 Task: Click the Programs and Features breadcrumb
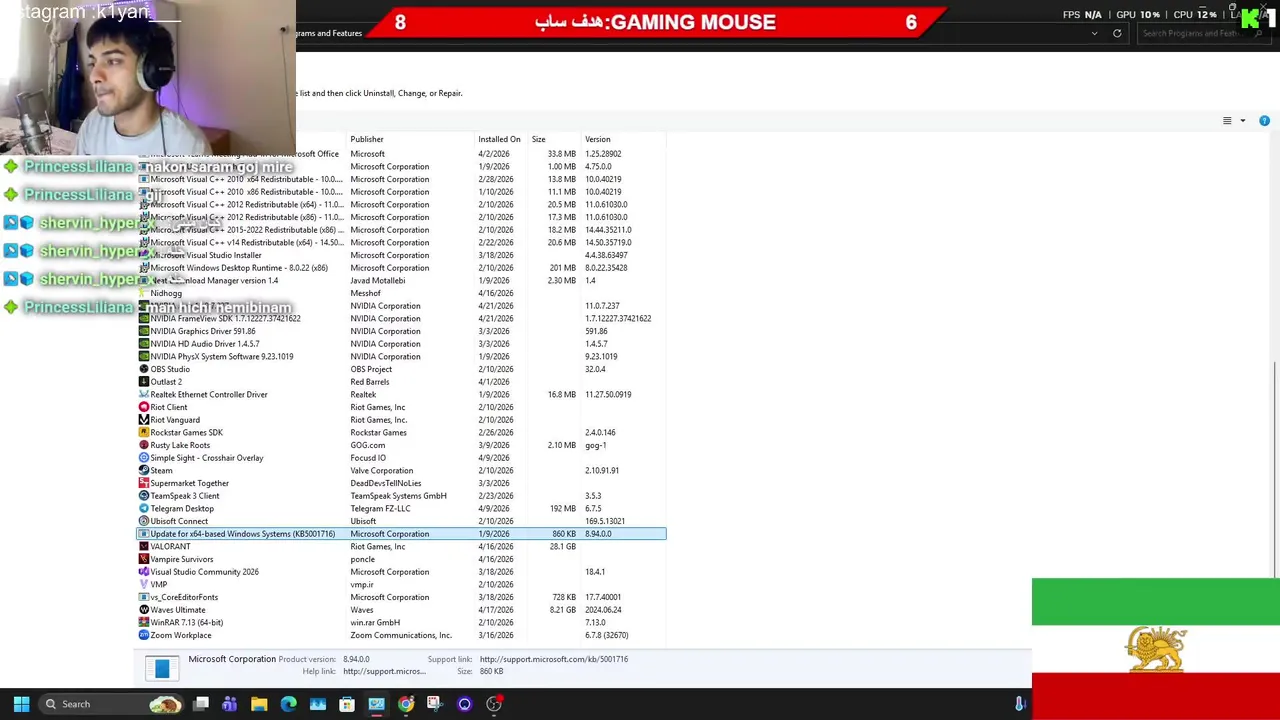coord(330,33)
